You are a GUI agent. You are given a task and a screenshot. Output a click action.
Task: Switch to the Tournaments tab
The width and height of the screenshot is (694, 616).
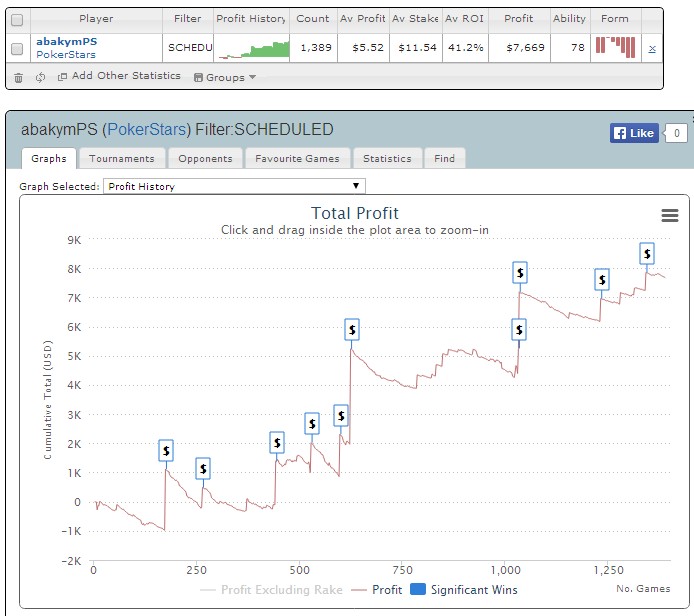[122, 158]
